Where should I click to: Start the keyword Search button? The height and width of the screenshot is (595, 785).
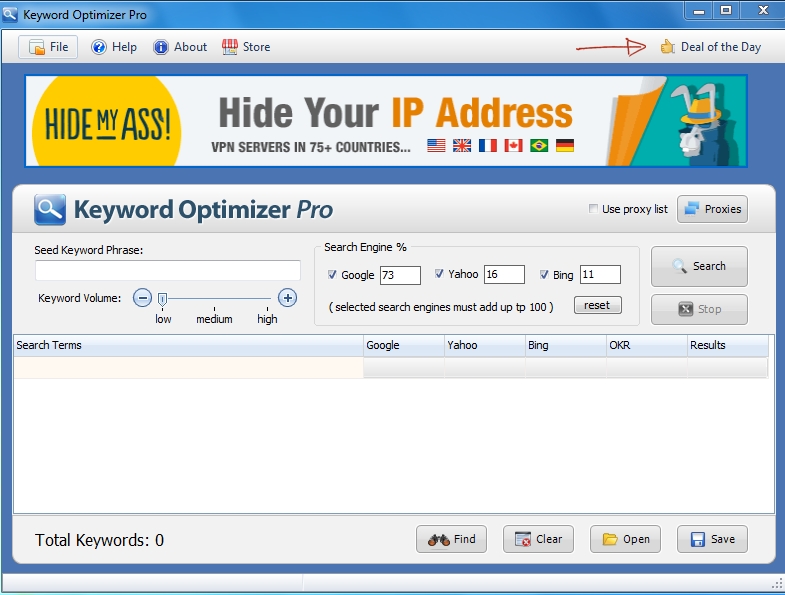tap(699, 266)
